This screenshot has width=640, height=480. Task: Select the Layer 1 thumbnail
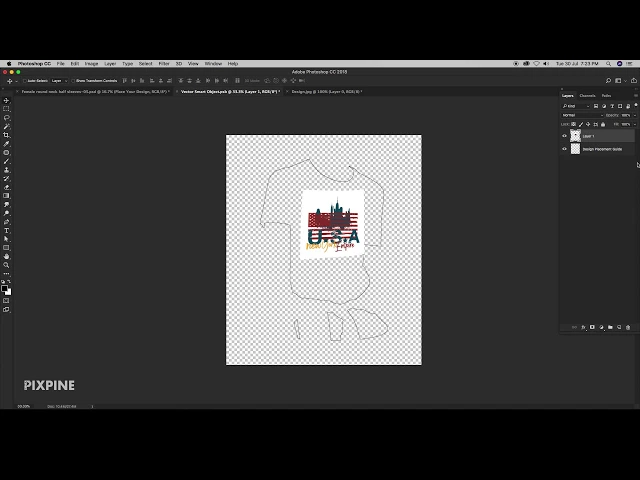click(575, 136)
